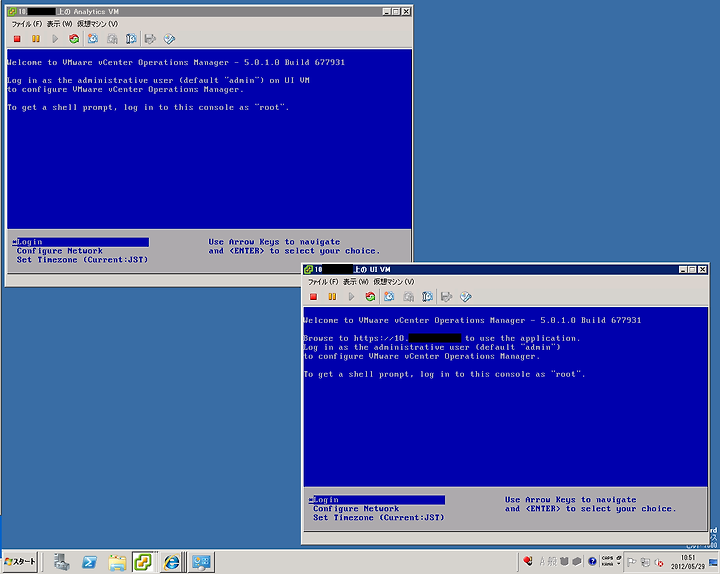Select Login in the Analytics VM console
Viewport: 720px width, 574px height.
click(81, 242)
